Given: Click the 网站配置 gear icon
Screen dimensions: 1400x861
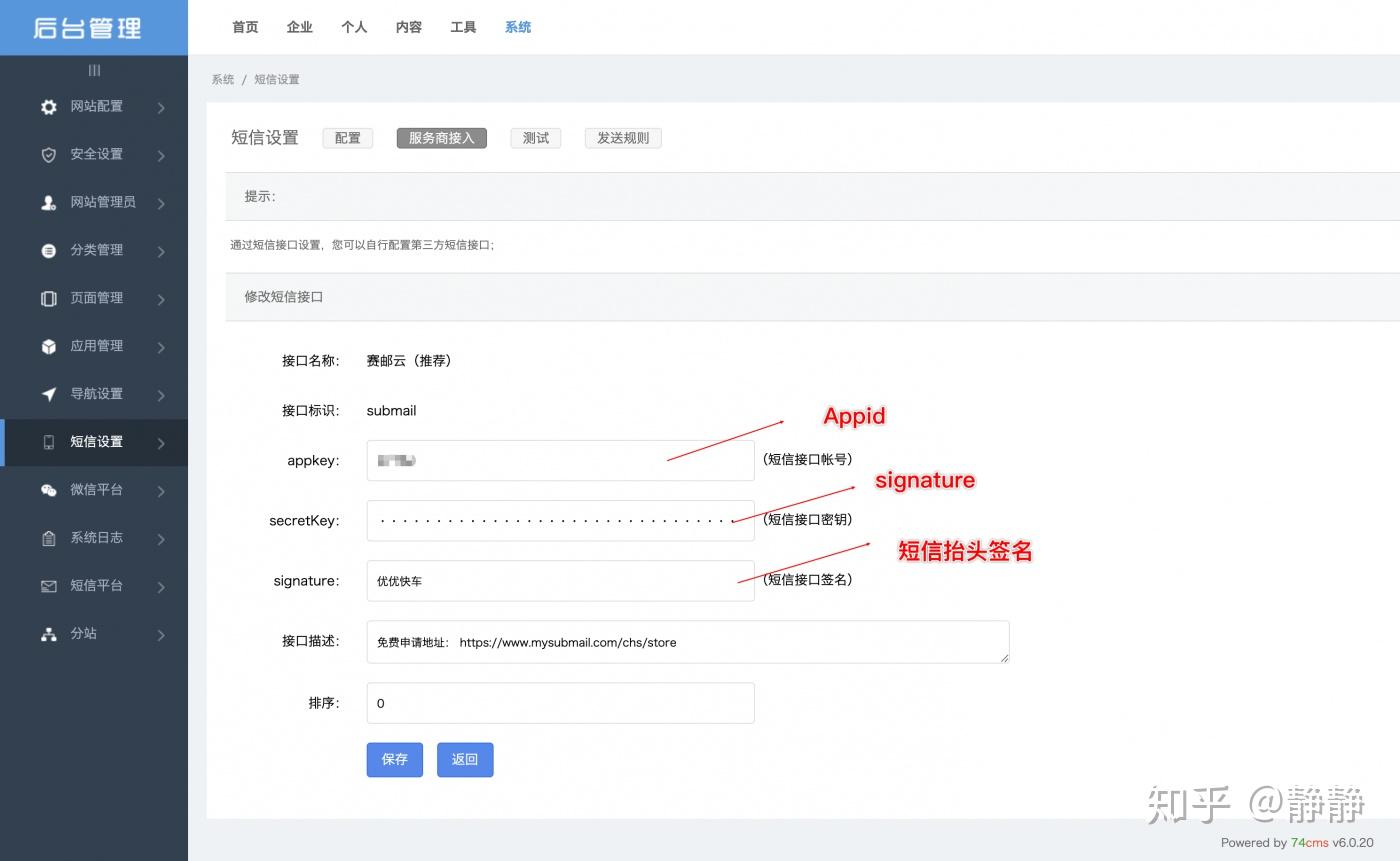Looking at the screenshot, I should (x=48, y=107).
